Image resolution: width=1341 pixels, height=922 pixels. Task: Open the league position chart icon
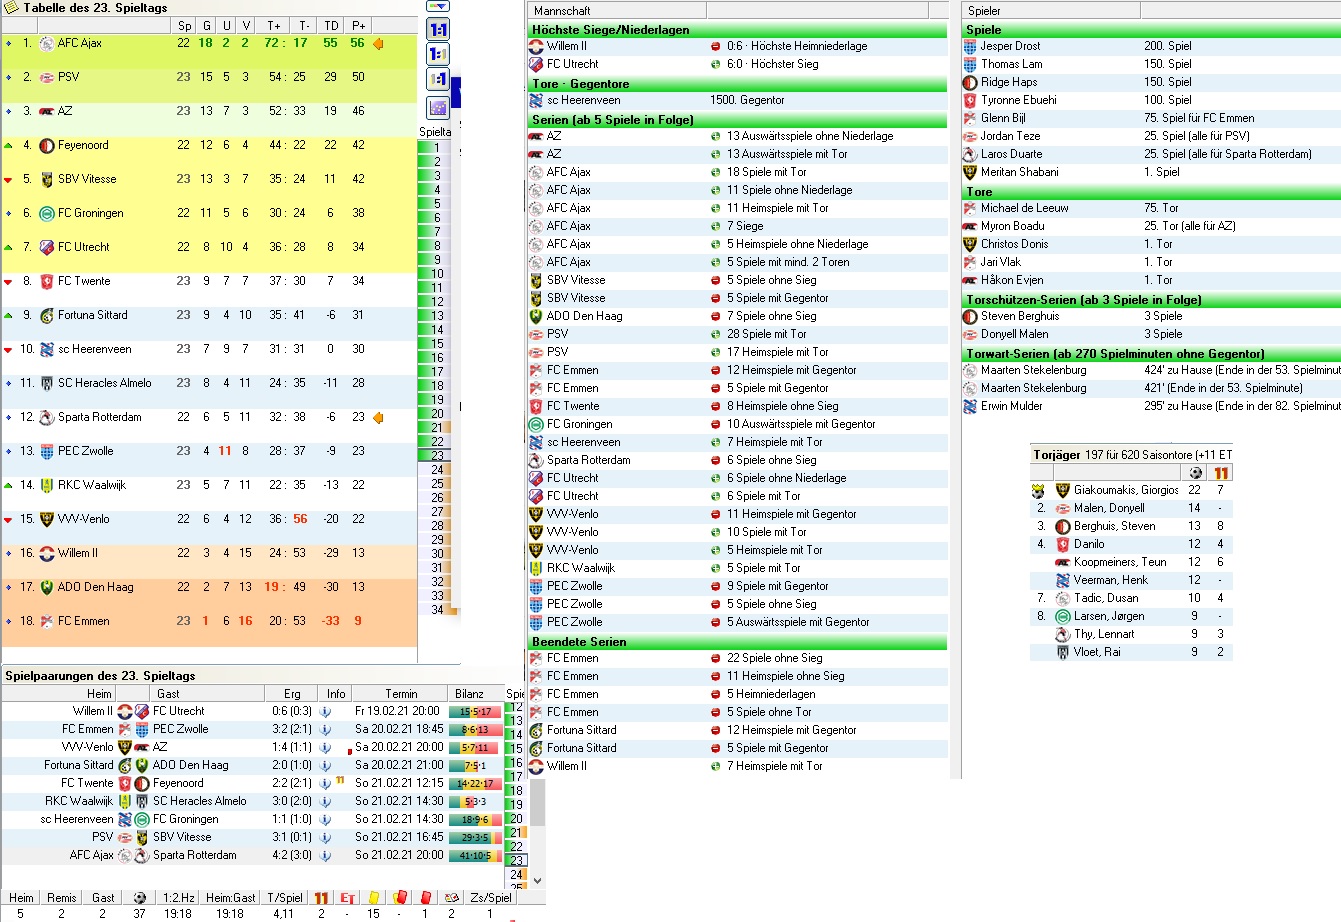point(438,107)
